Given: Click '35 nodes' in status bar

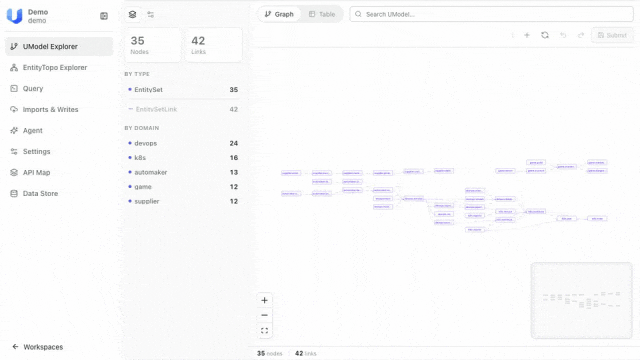Looking at the screenshot, I should point(269,353).
